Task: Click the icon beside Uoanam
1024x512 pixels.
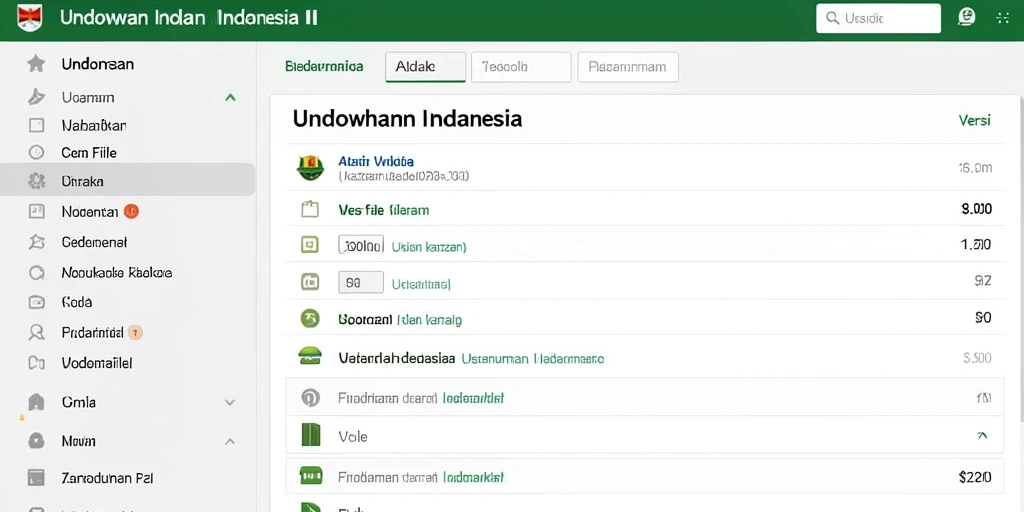Action: pos(36,97)
